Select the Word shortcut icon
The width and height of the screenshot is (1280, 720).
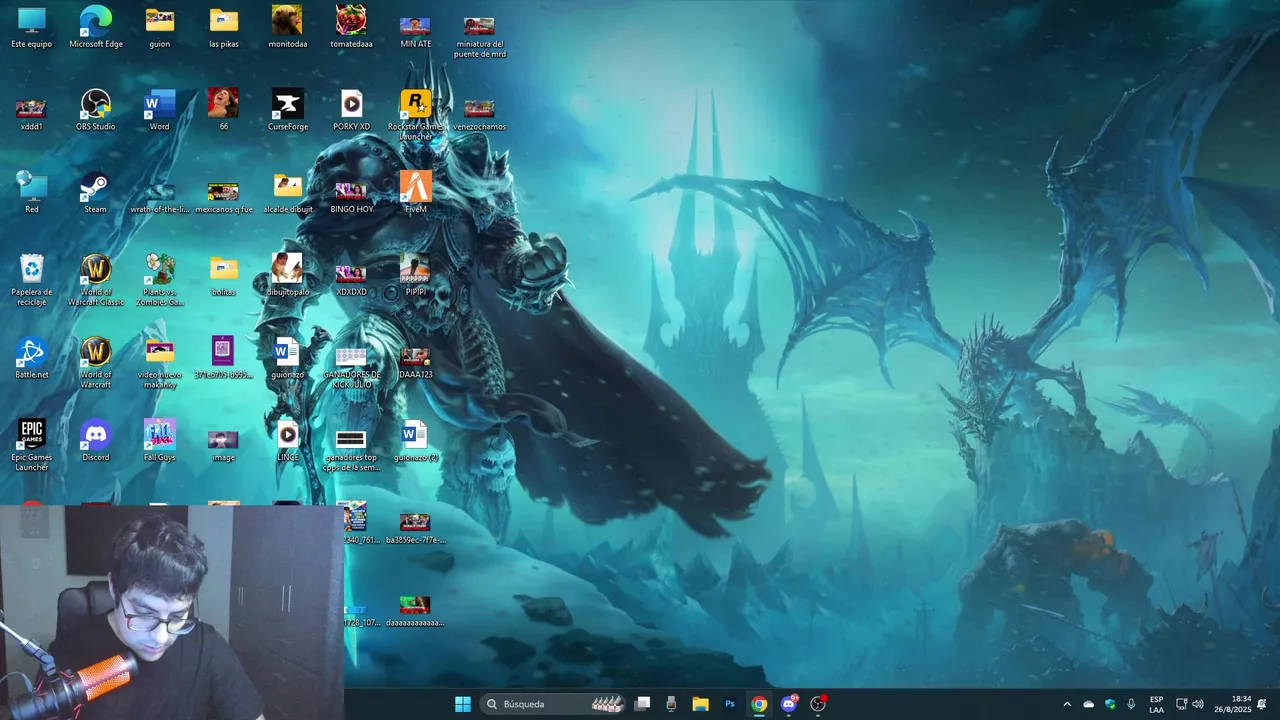click(x=160, y=110)
